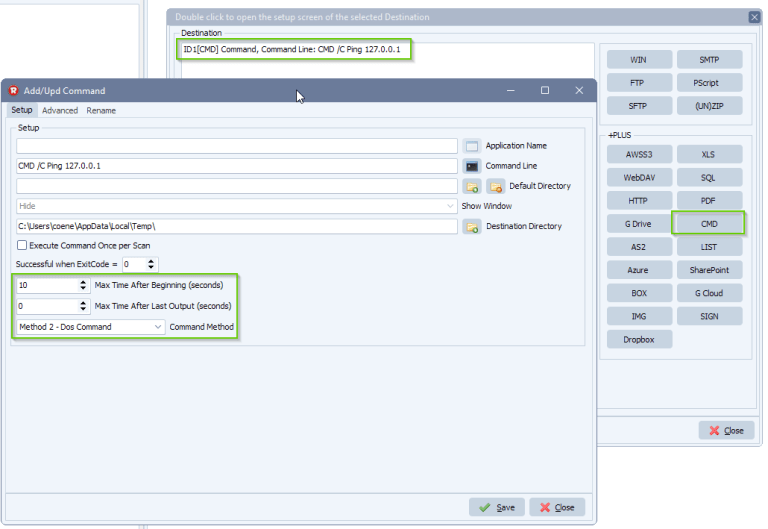Browse for Destination Directory folder icon
768x529 pixels.
(x=472, y=227)
